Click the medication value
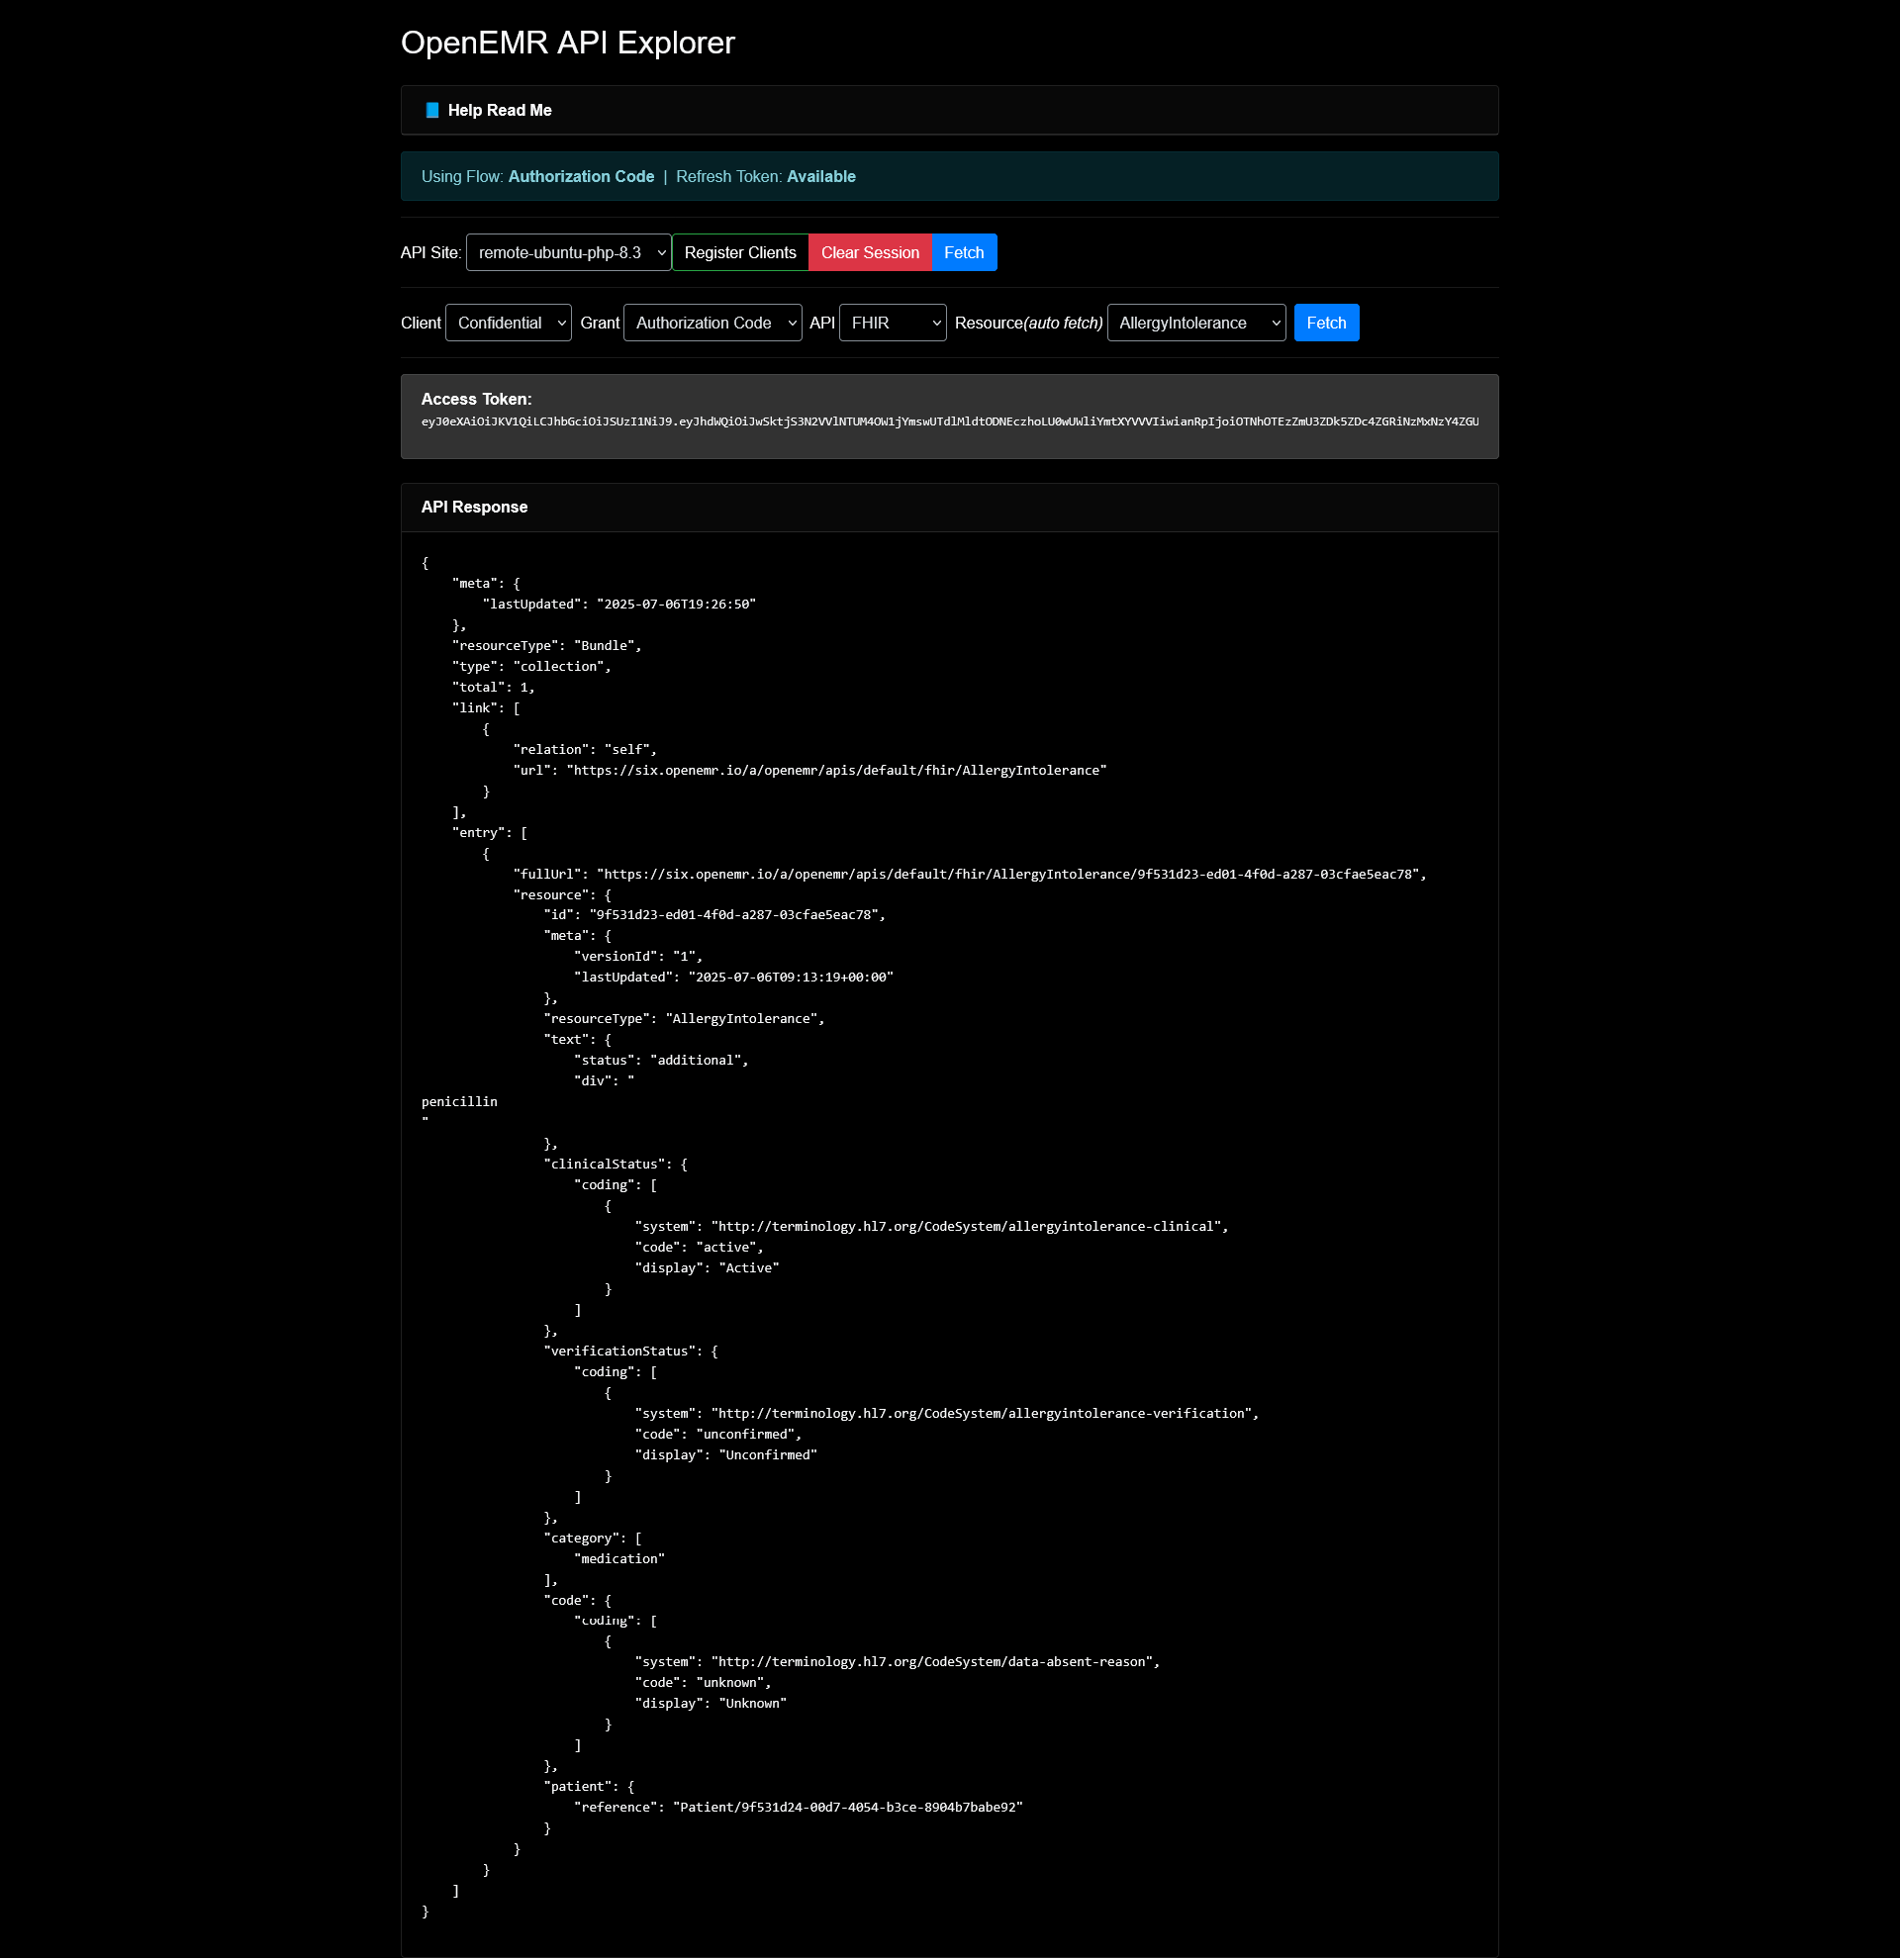 619,1559
